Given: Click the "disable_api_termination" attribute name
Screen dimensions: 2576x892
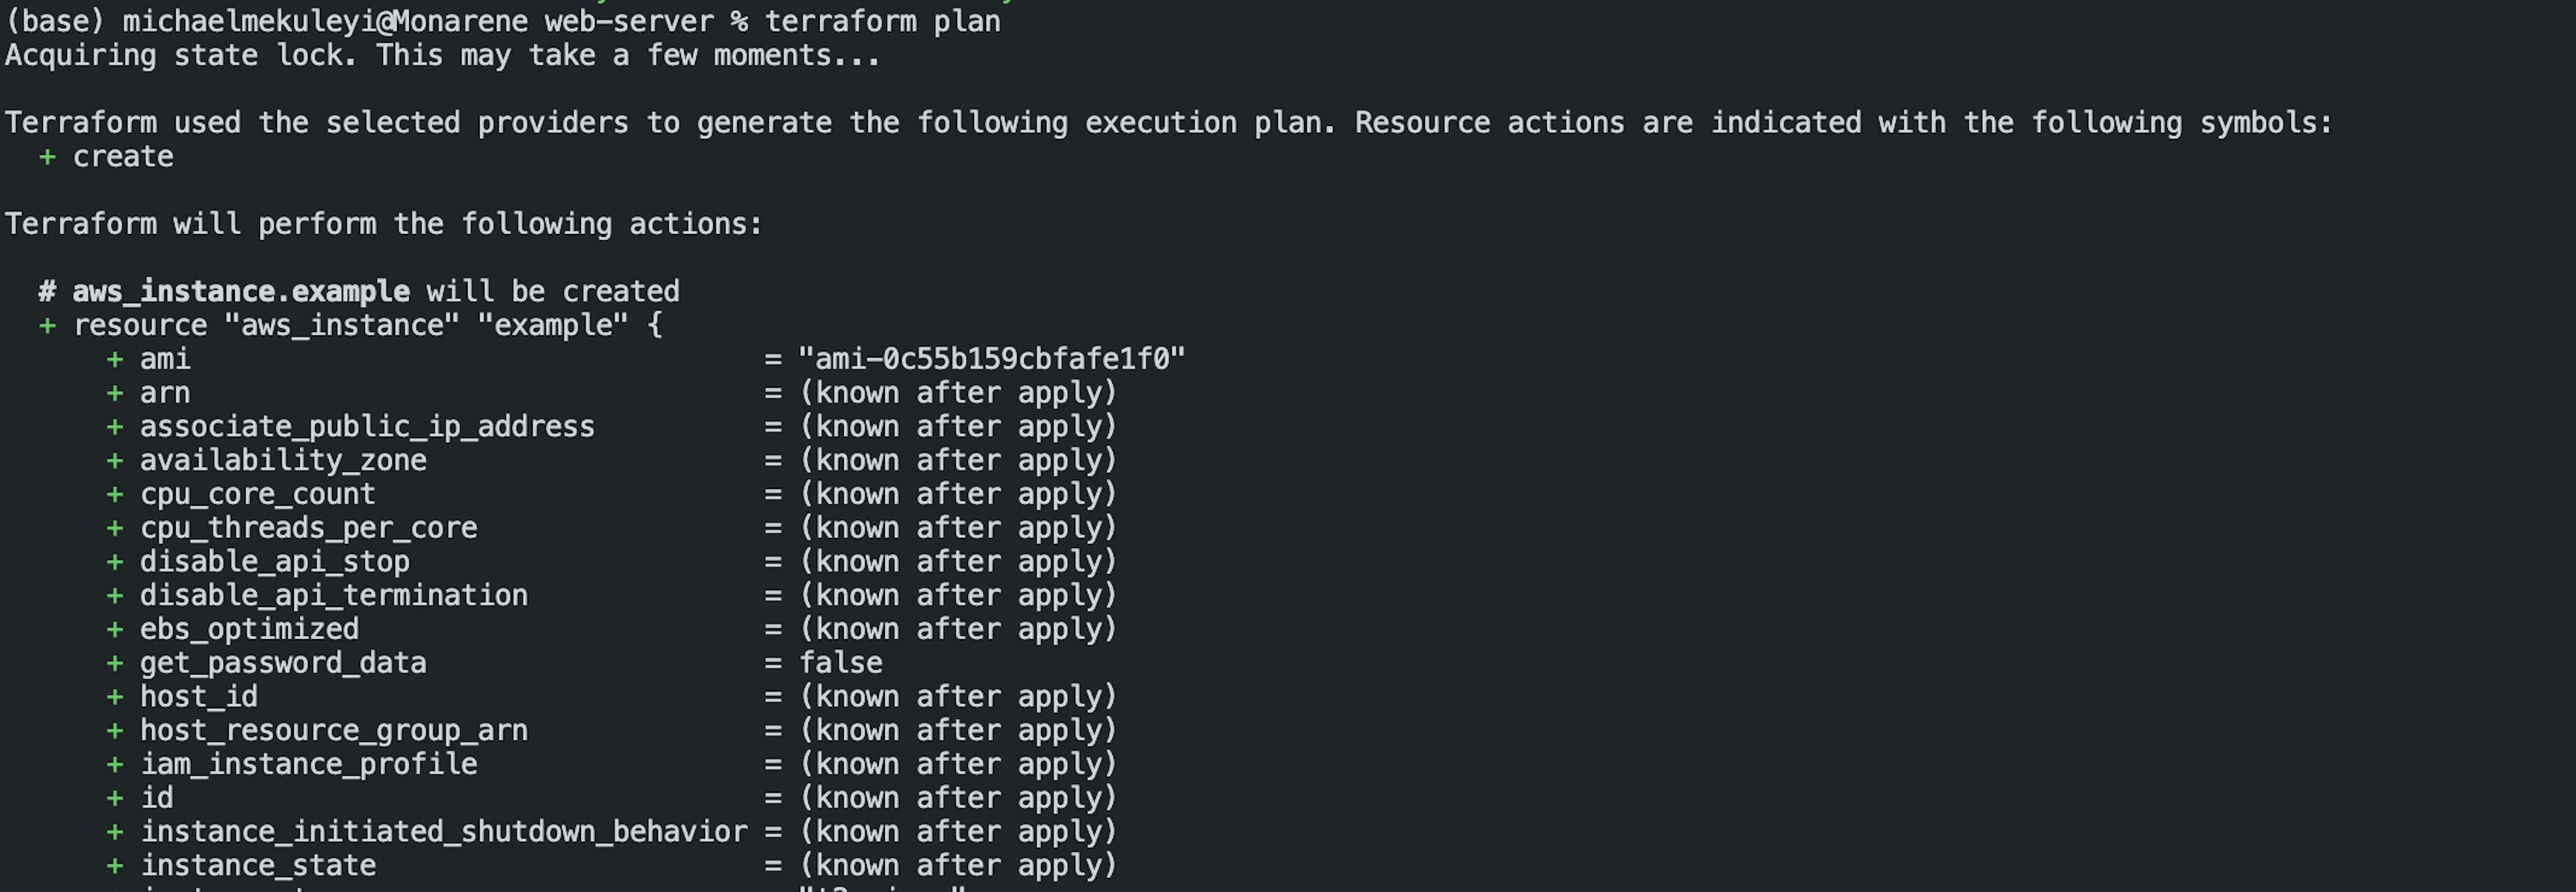Looking at the screenshot, I should pyautogui.click(x=333, y=595).
